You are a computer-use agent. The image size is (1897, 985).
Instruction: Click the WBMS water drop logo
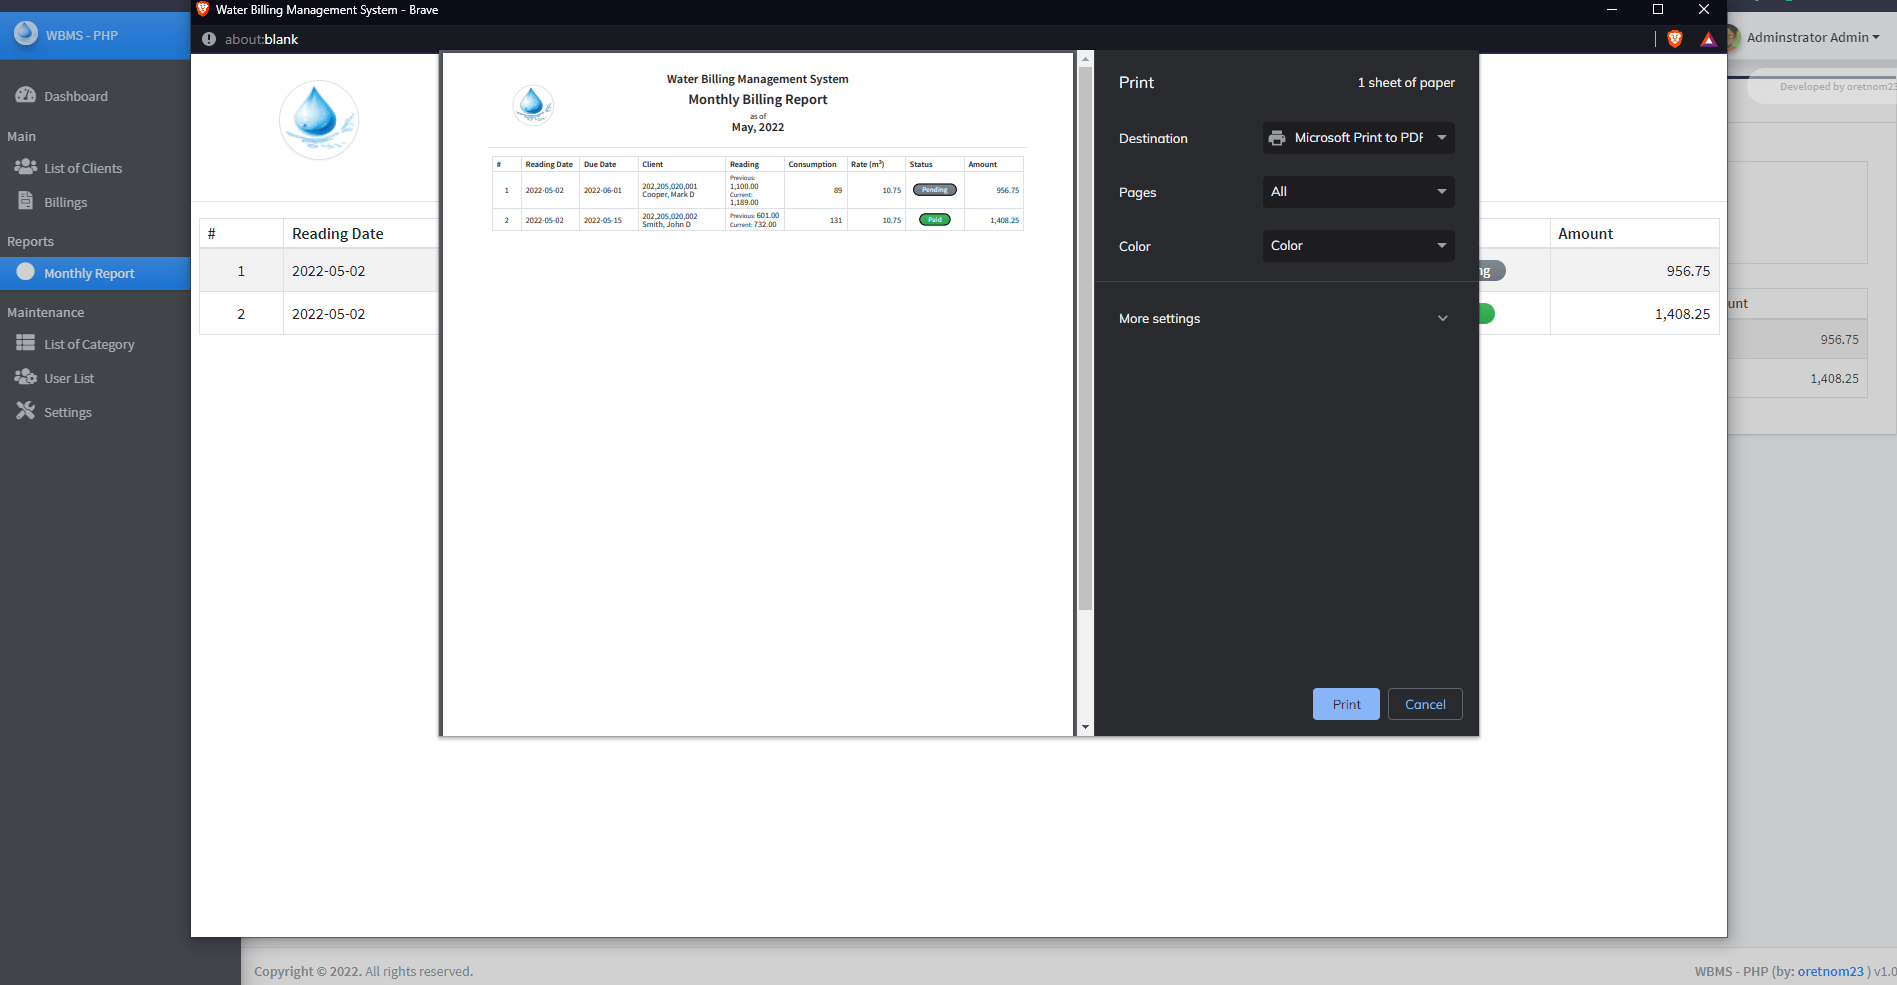25,33
